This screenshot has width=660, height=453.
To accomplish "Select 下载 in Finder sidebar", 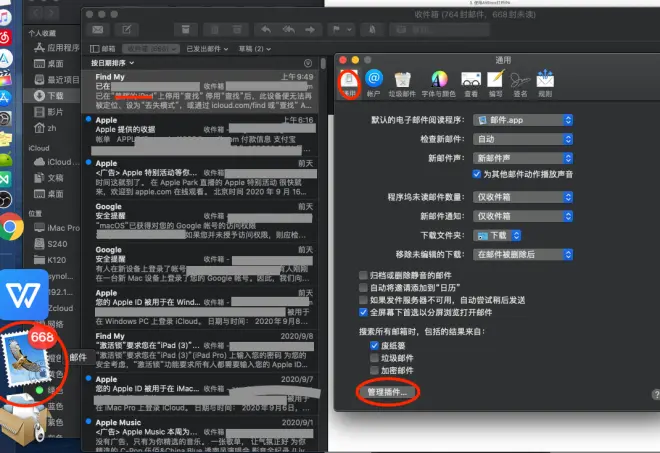I will tap(51, 96).
